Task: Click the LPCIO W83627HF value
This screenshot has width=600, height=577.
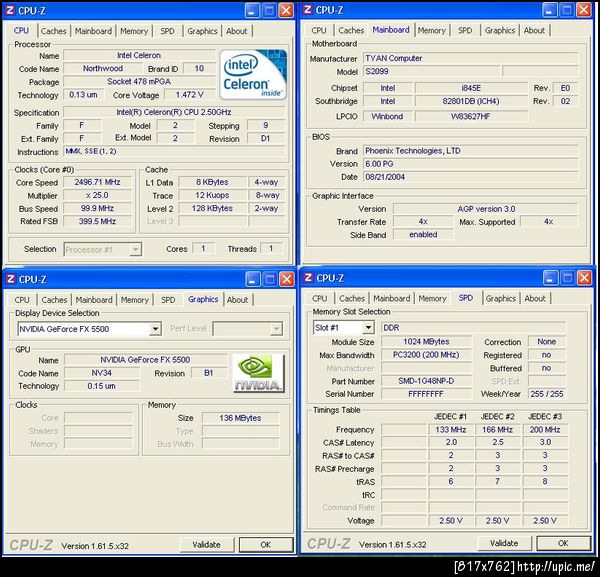Action: [x=471, y=116]
